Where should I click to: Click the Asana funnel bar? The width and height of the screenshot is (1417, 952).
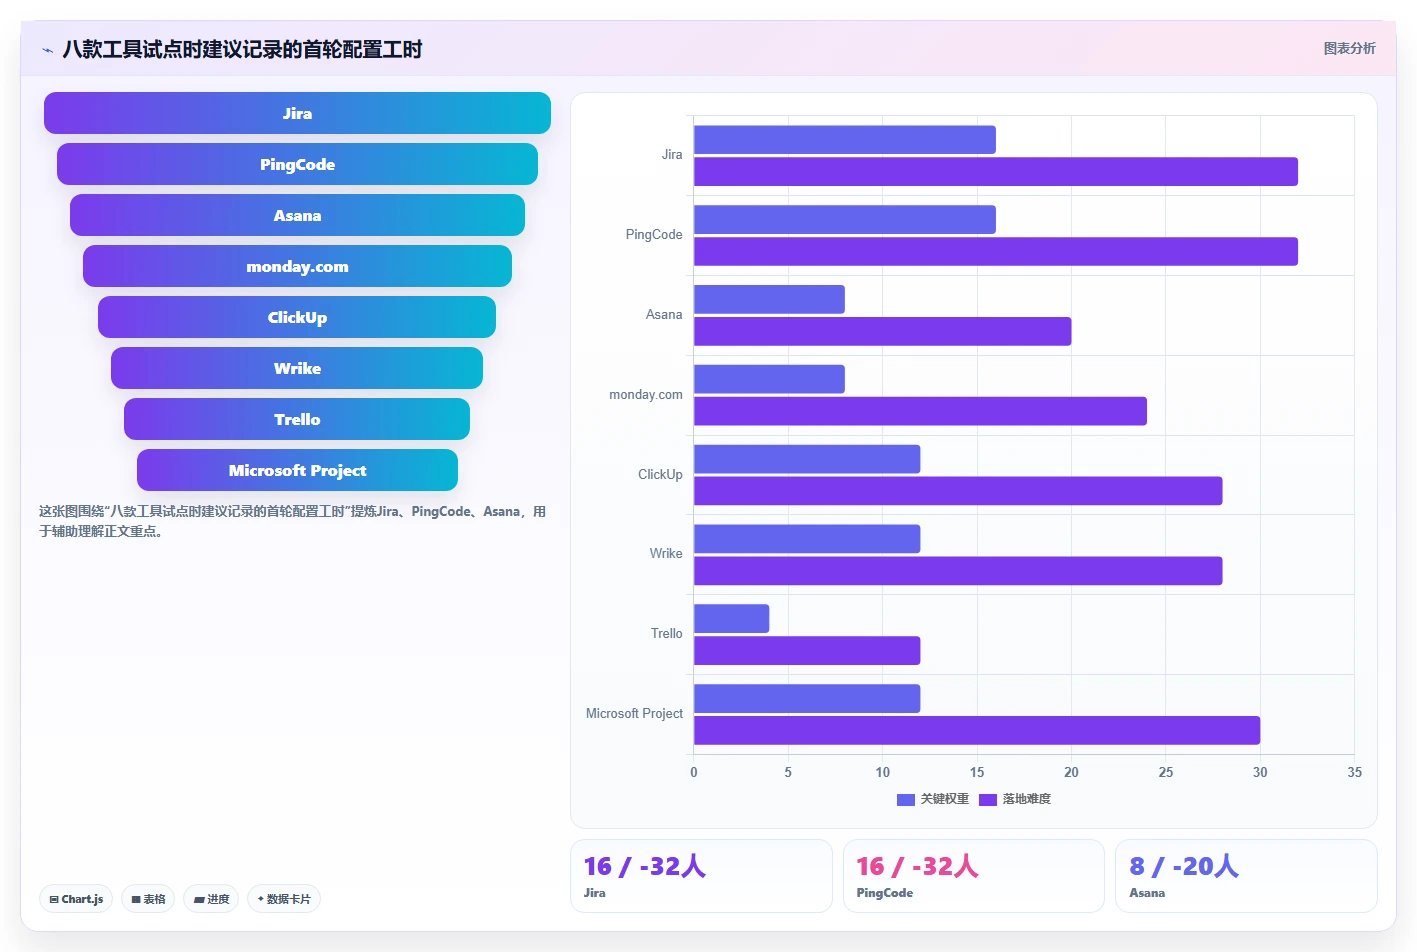click(x=297, y=215)
